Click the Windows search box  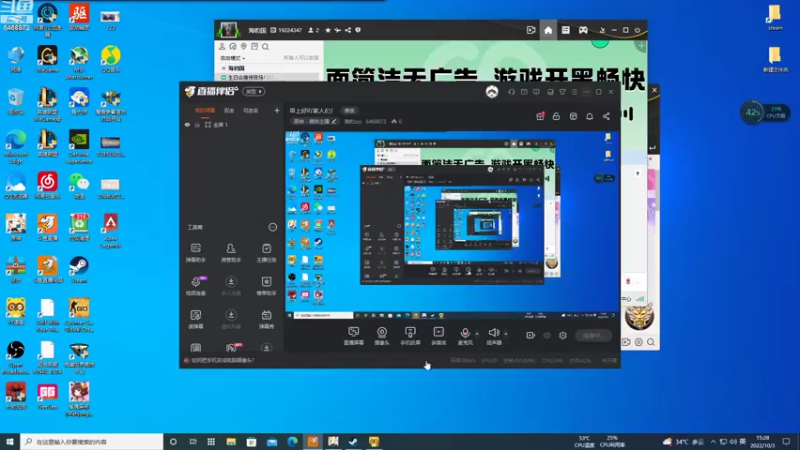pyautogui.click(x=92, y=441)
